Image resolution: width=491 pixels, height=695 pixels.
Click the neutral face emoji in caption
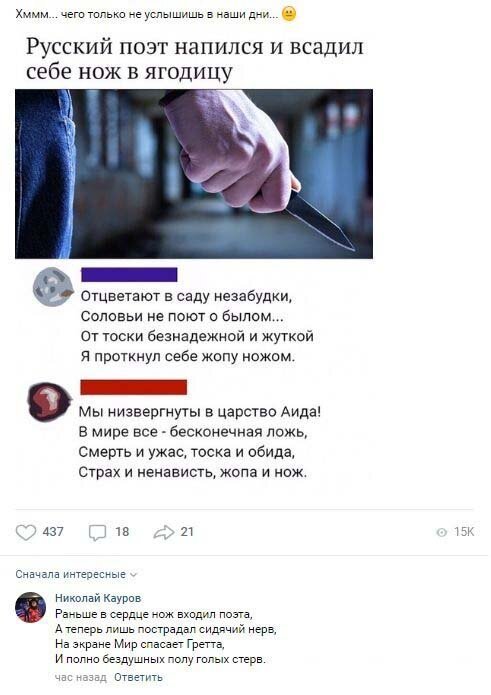(289, 14)
